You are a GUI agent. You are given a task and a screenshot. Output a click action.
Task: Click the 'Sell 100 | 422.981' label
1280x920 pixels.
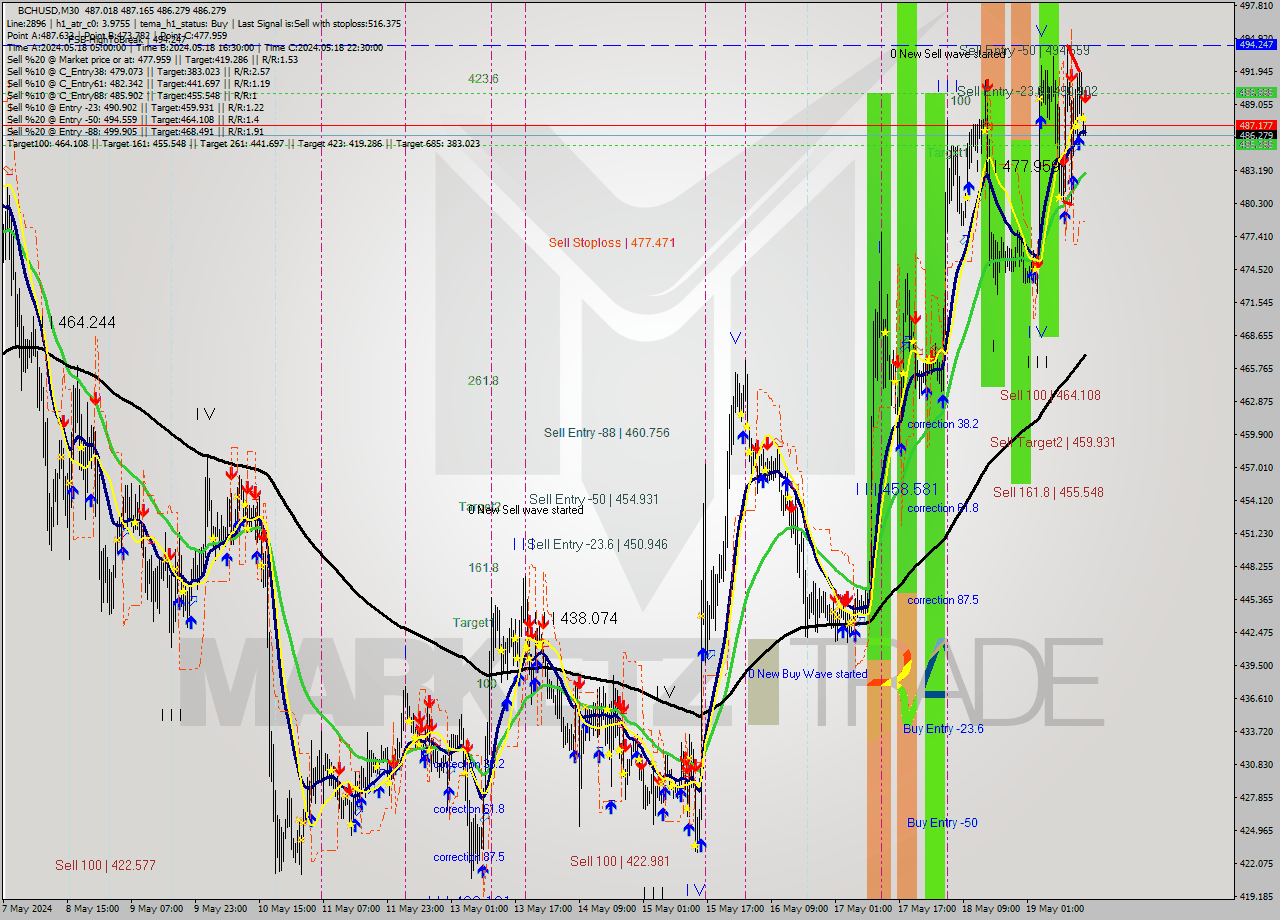(x=620, y=861)
